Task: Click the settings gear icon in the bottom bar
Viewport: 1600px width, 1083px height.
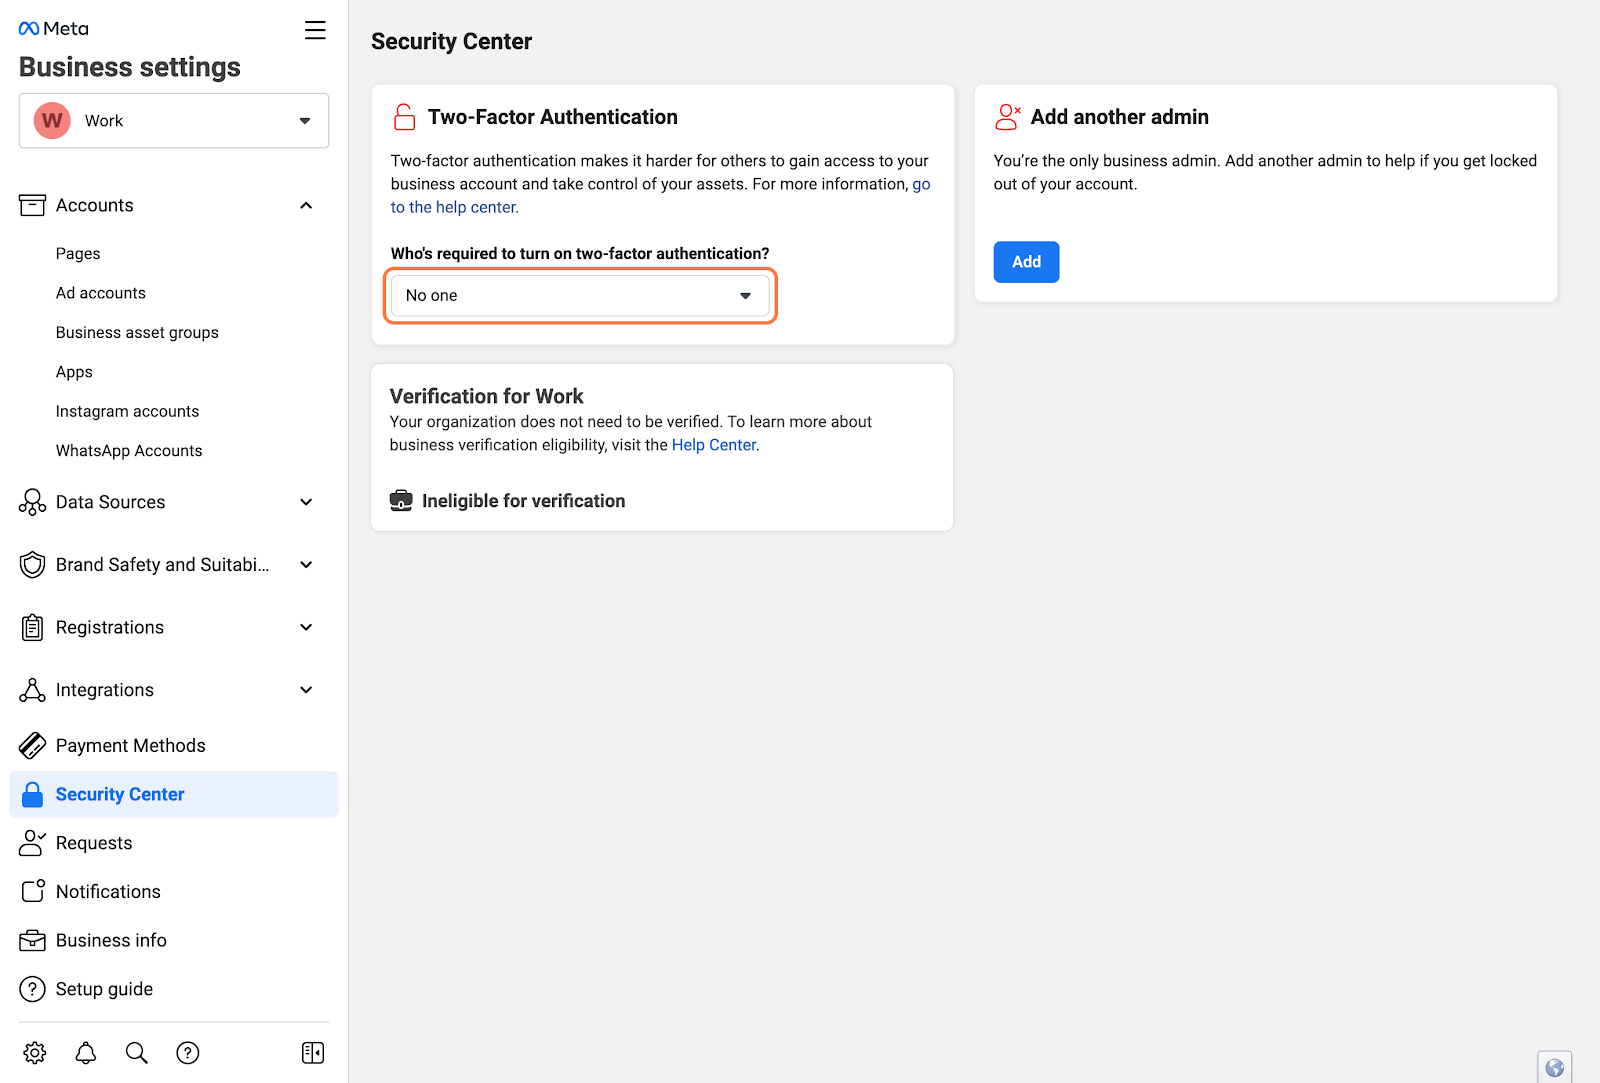Action: pos(35,1053)
